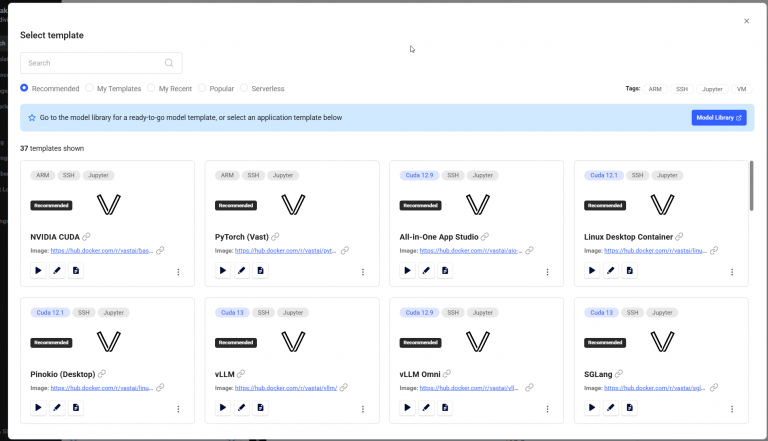Launch the All-in-One App Studio template play icon
This screenshot has height=441, width=768.
[408, 270]
